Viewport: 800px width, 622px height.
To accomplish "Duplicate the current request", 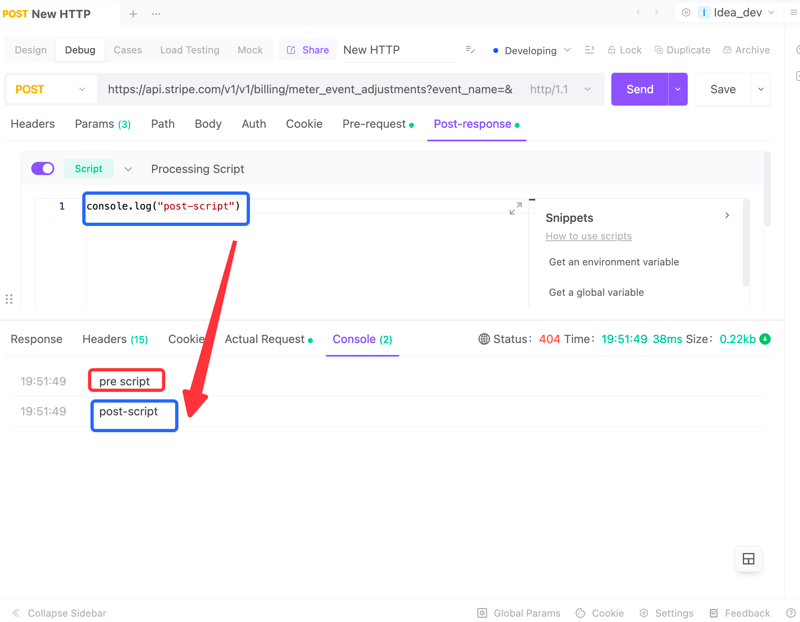I will (x=682, y=49).
